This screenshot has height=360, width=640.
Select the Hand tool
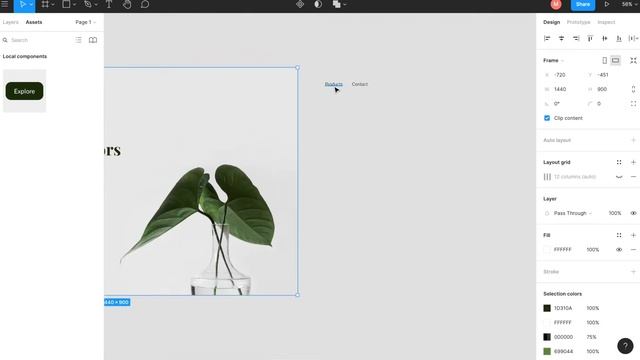point(127,4)
